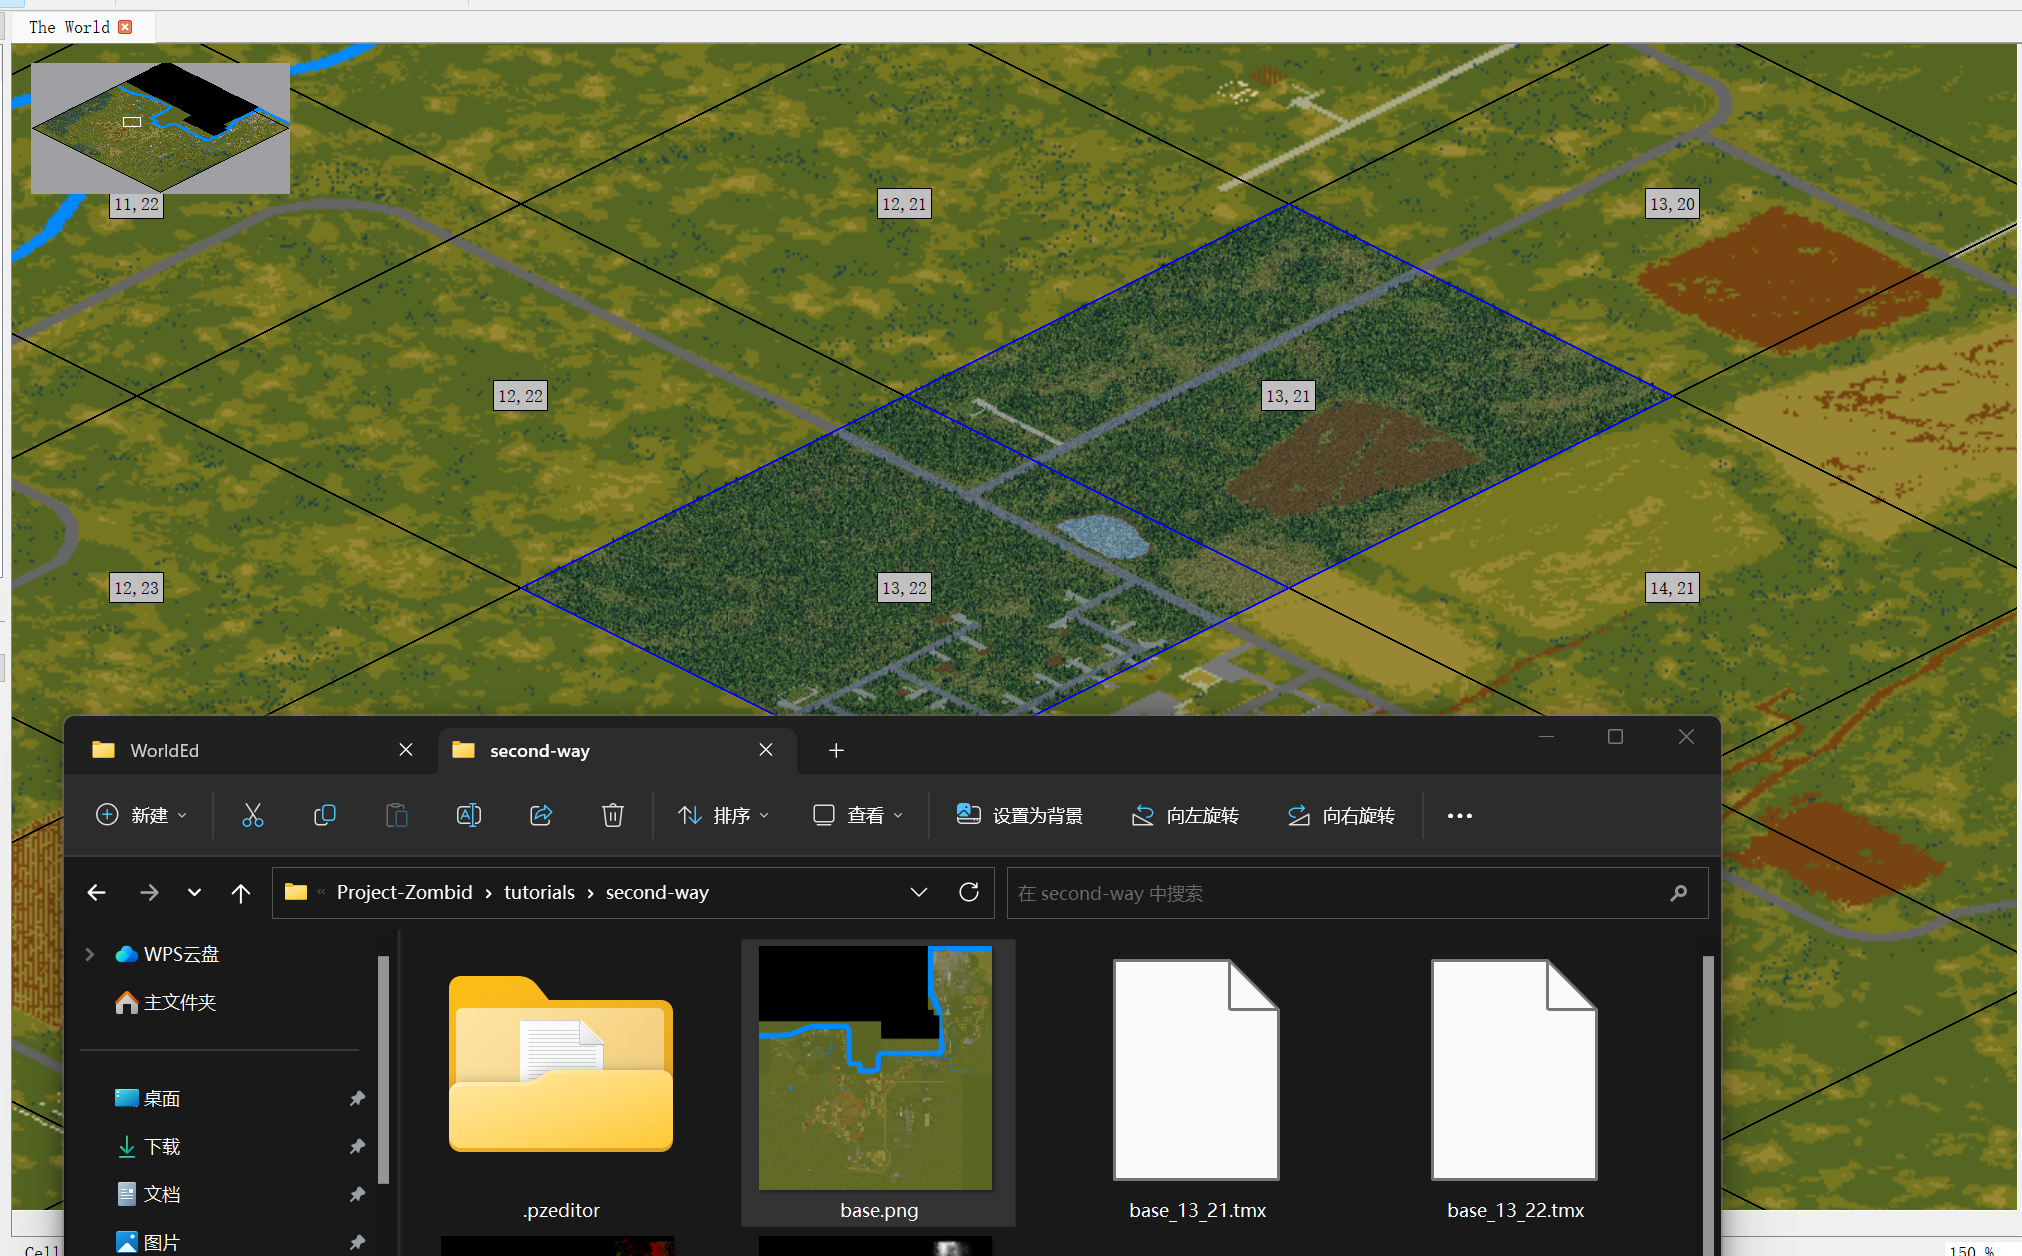Click Project-Zombid in the address path
The image size is (2022, 1256).
(404, 892)
